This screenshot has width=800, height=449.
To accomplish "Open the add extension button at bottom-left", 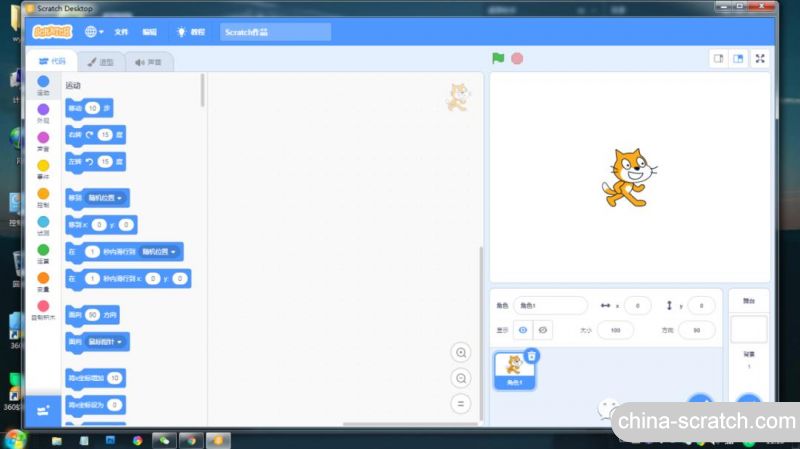I will [x=43, y=410].
